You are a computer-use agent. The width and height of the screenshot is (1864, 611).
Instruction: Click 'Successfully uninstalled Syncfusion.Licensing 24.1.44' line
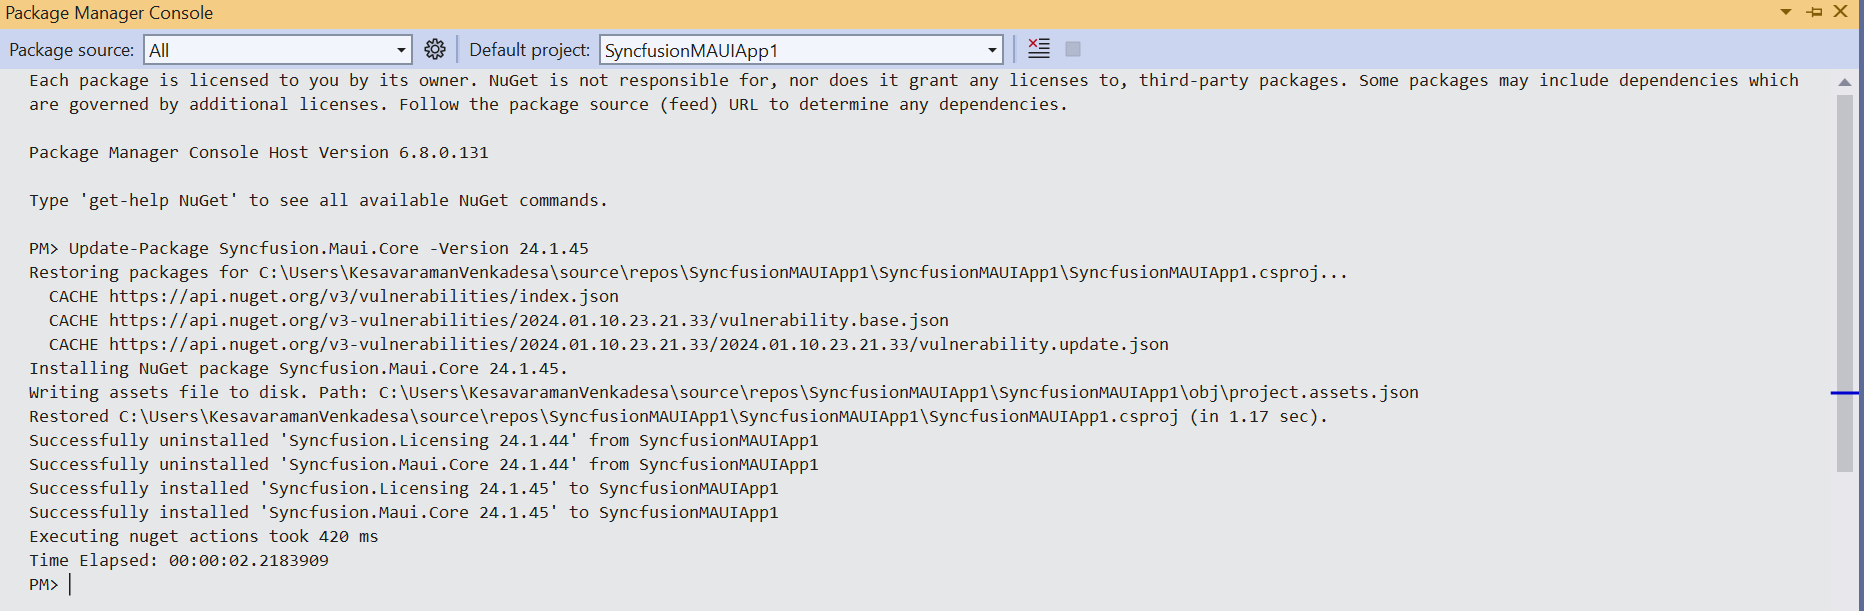tap(424, 441)
